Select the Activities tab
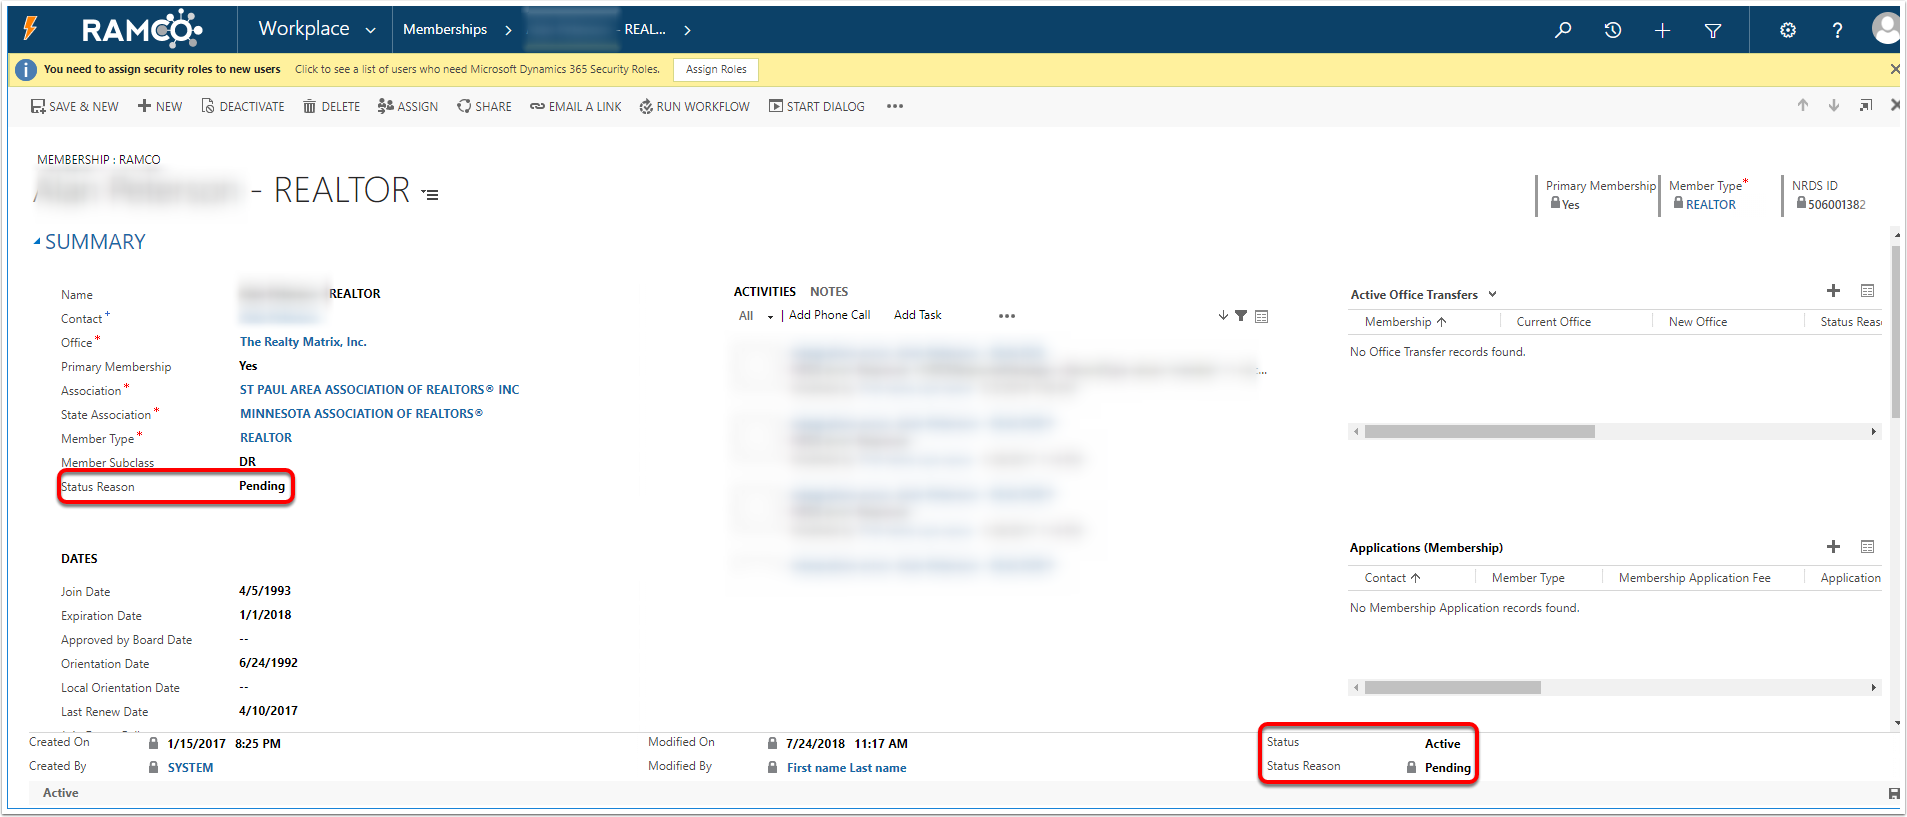 [x=765, y=292]
